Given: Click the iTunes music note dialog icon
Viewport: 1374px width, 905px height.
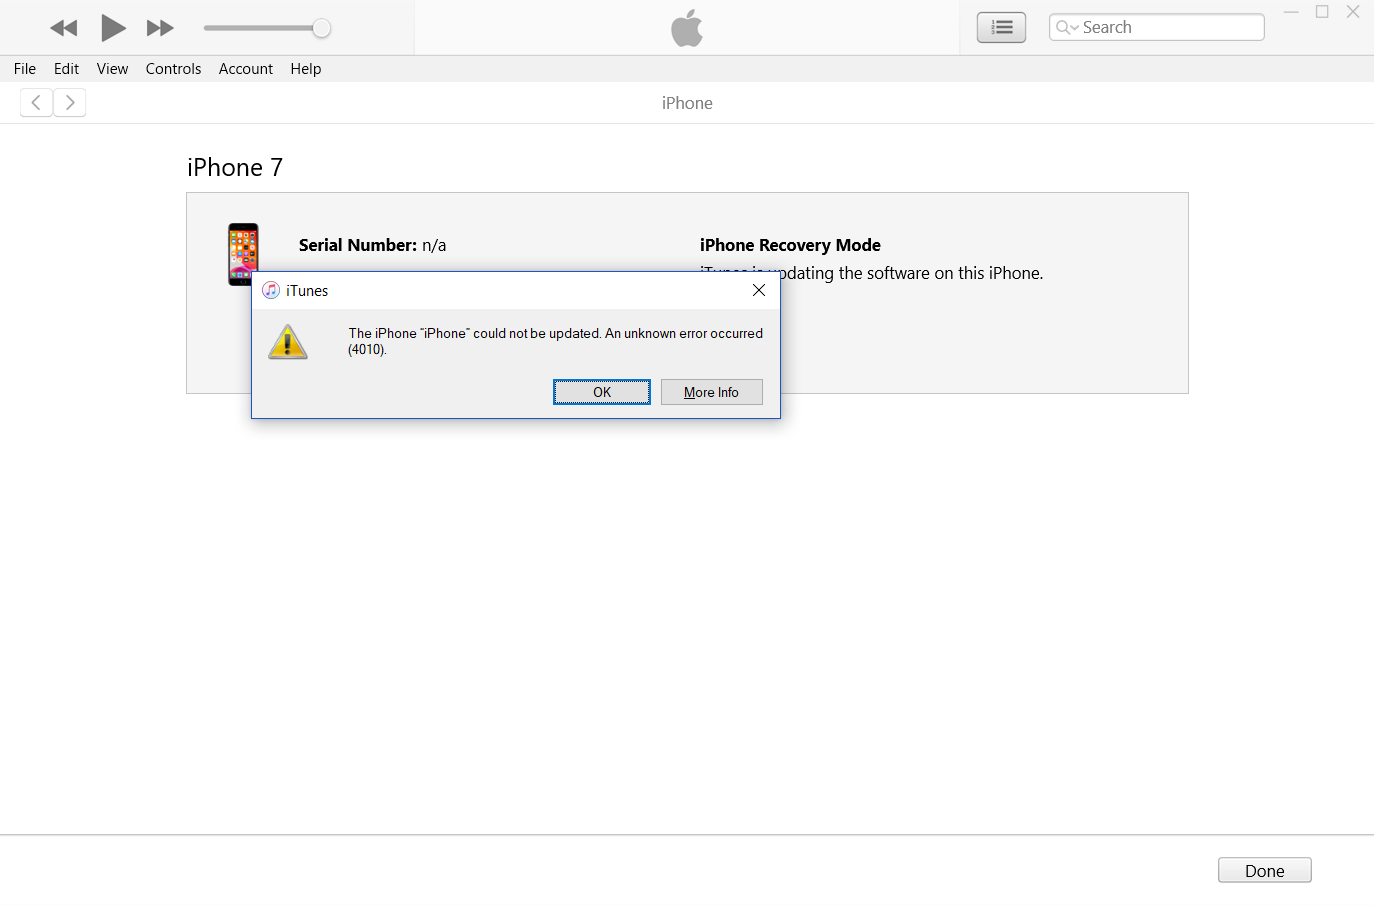Looking at the screenshot, I should [x=271, y=290].
